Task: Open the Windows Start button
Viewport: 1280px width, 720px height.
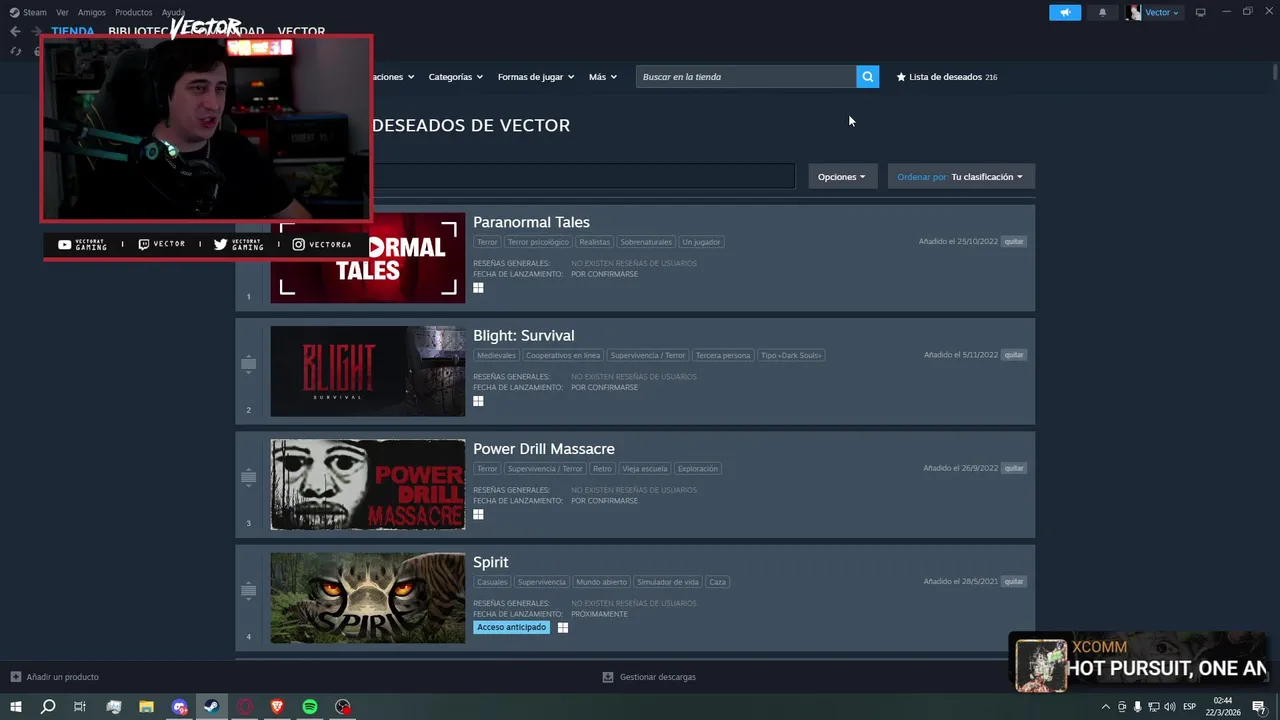Action: (x=15, y=707)
